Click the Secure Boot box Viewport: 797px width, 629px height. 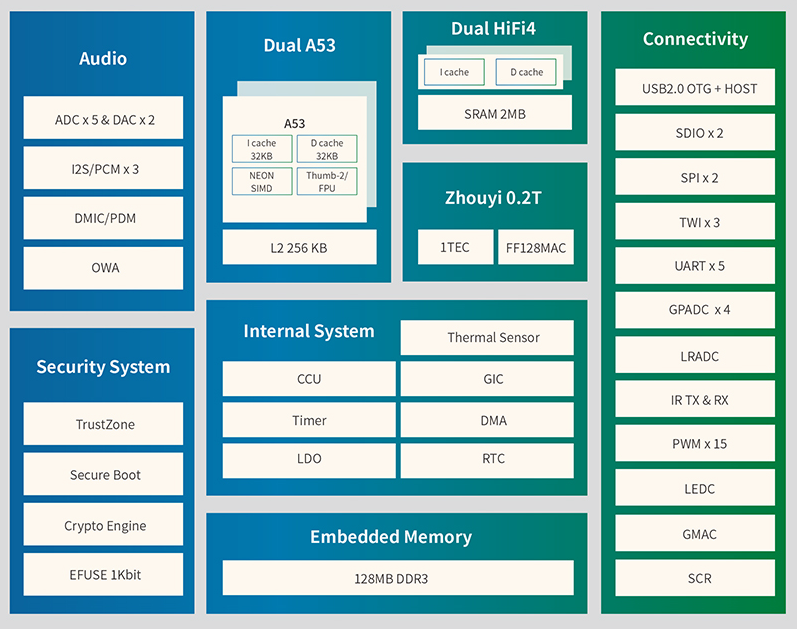pyautogui.click(x=103, y=474)
